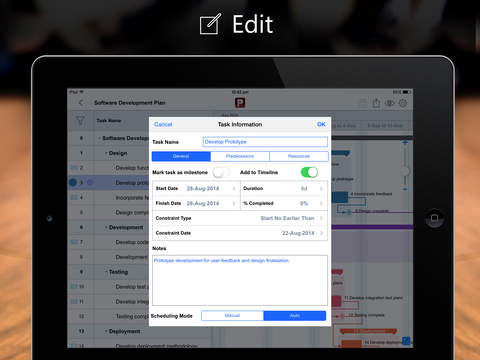Toggle Mark task as milestone switch
Image resolution: width=480 pixels, height=360 pixels.
[x=221, y=172]
